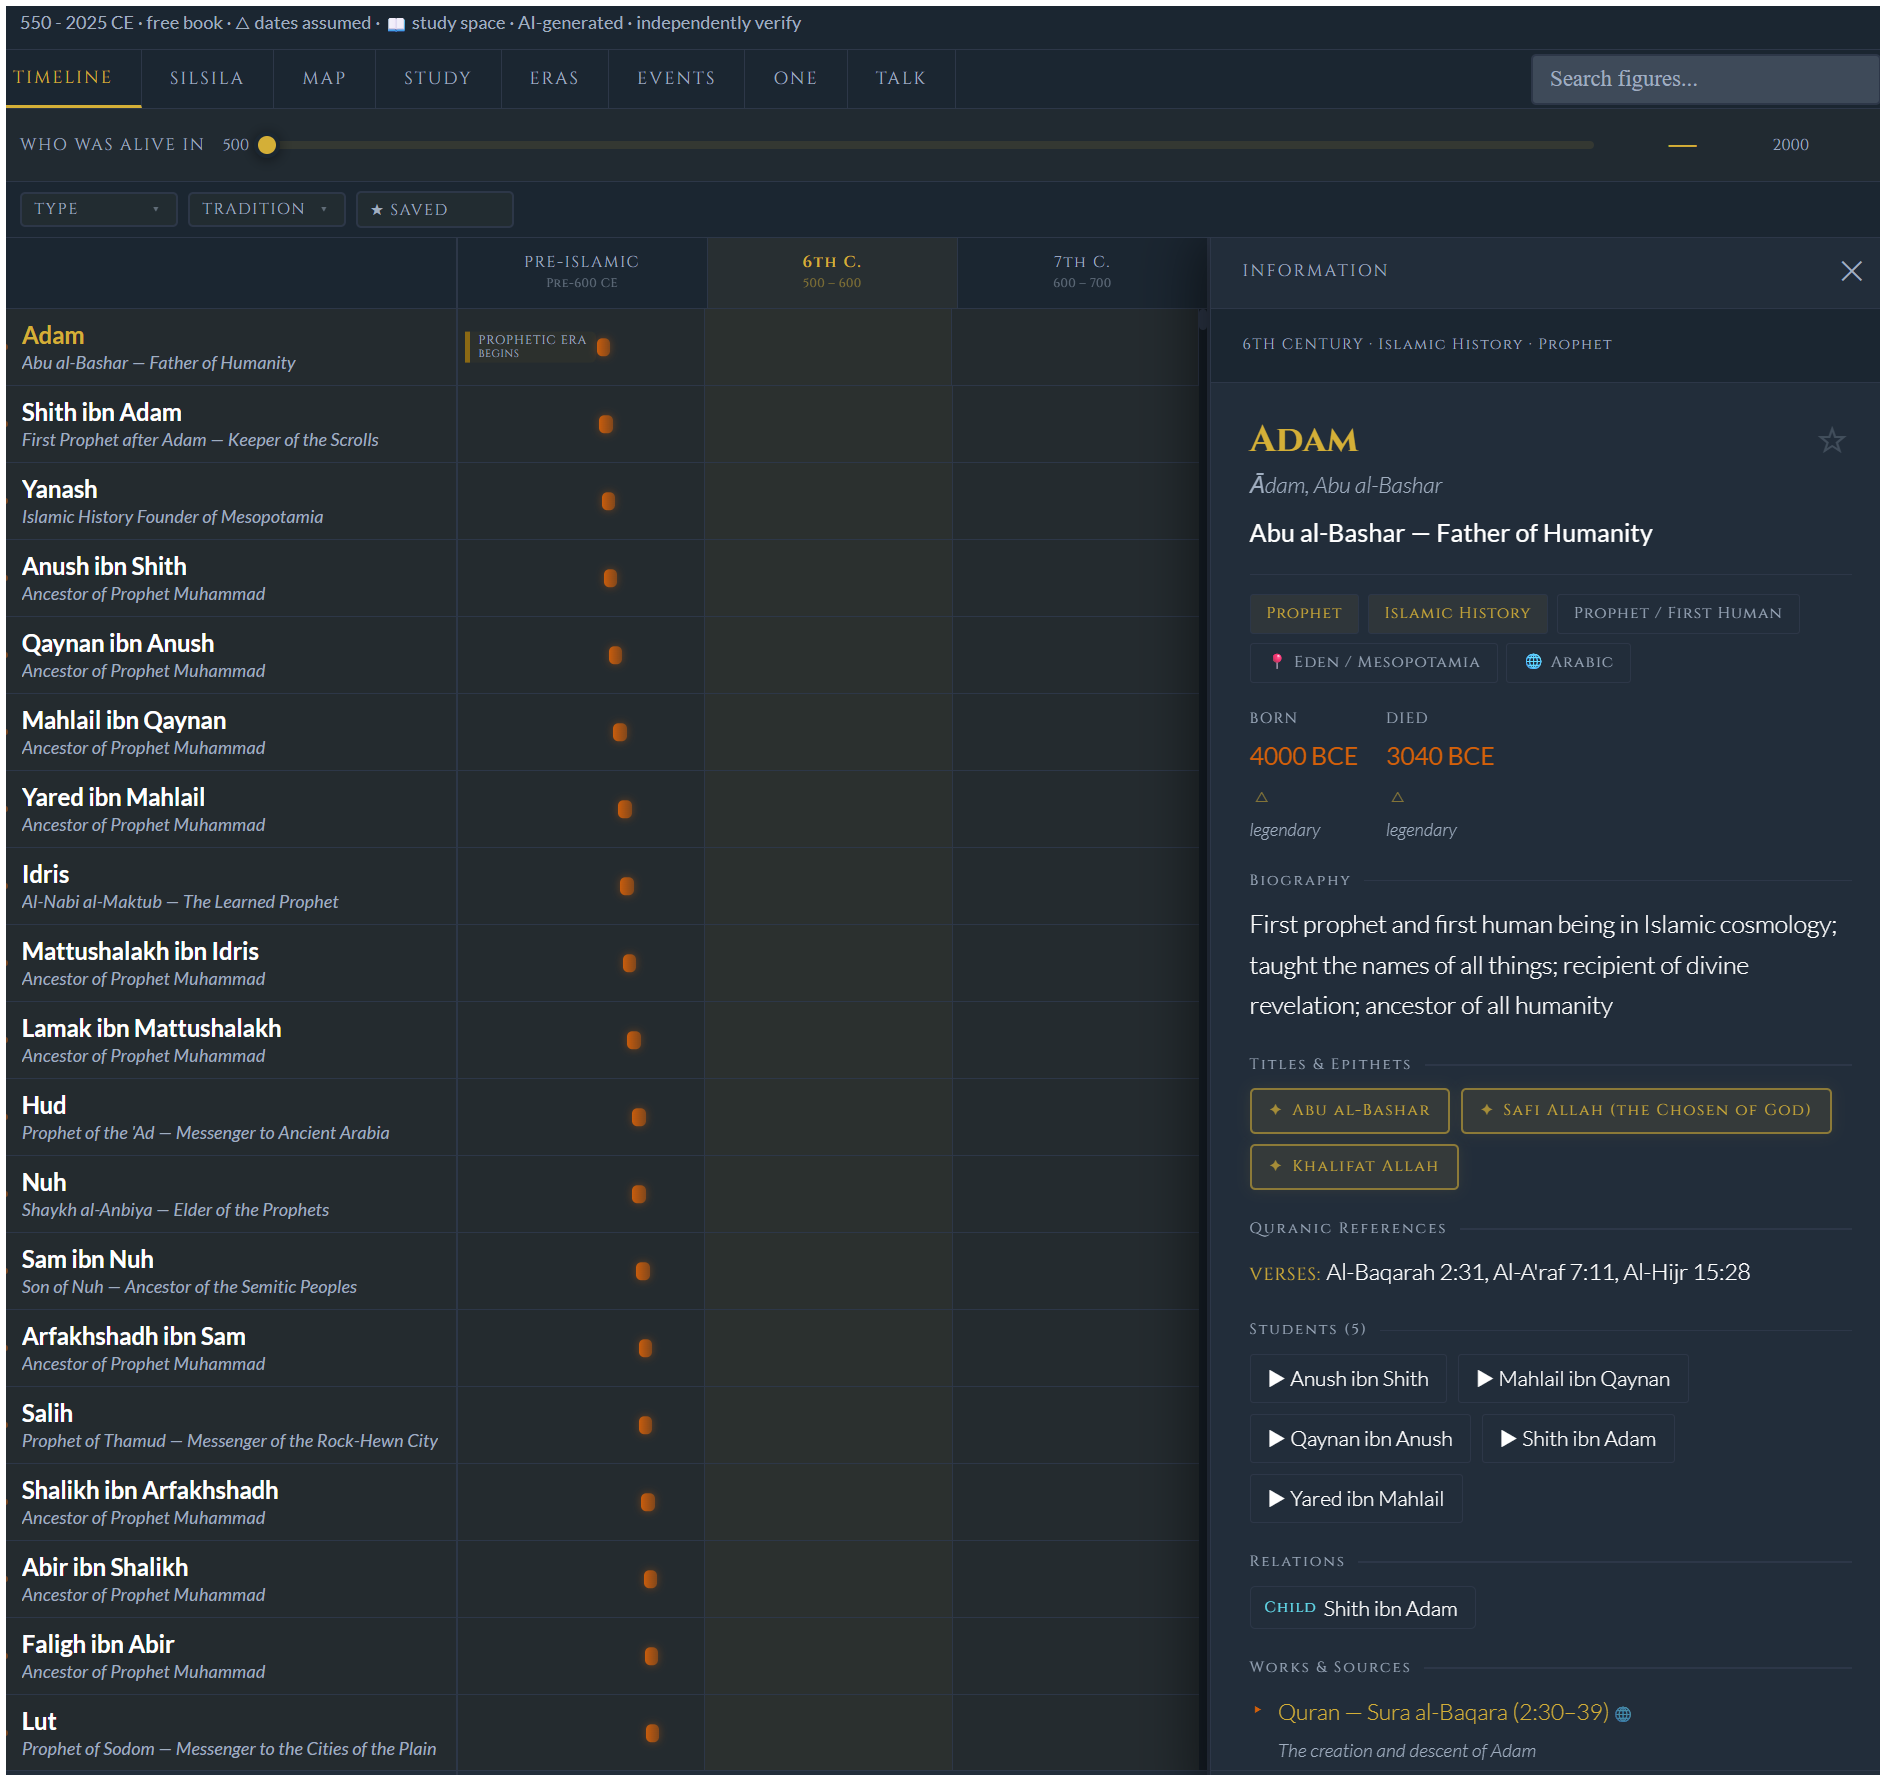Viewport: 1886px width, 1781px height.
Task: Toggle the Islamic History tag
Action: [x=1457, y=613]
